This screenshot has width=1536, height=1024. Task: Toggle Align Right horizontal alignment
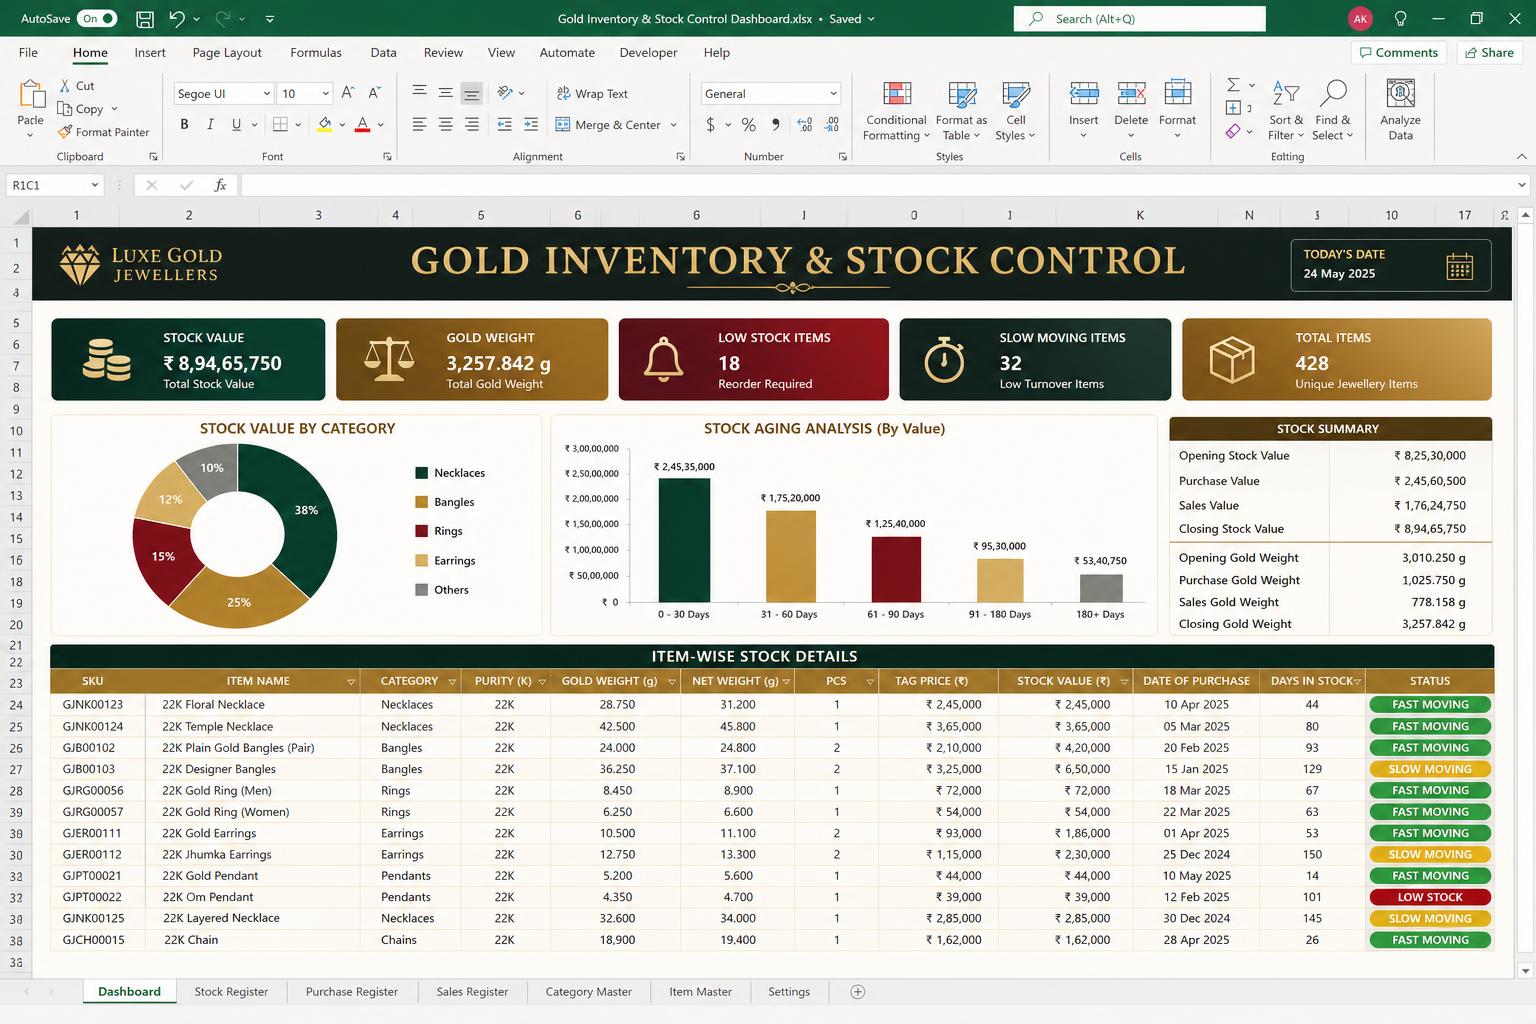tap(472, 125)
